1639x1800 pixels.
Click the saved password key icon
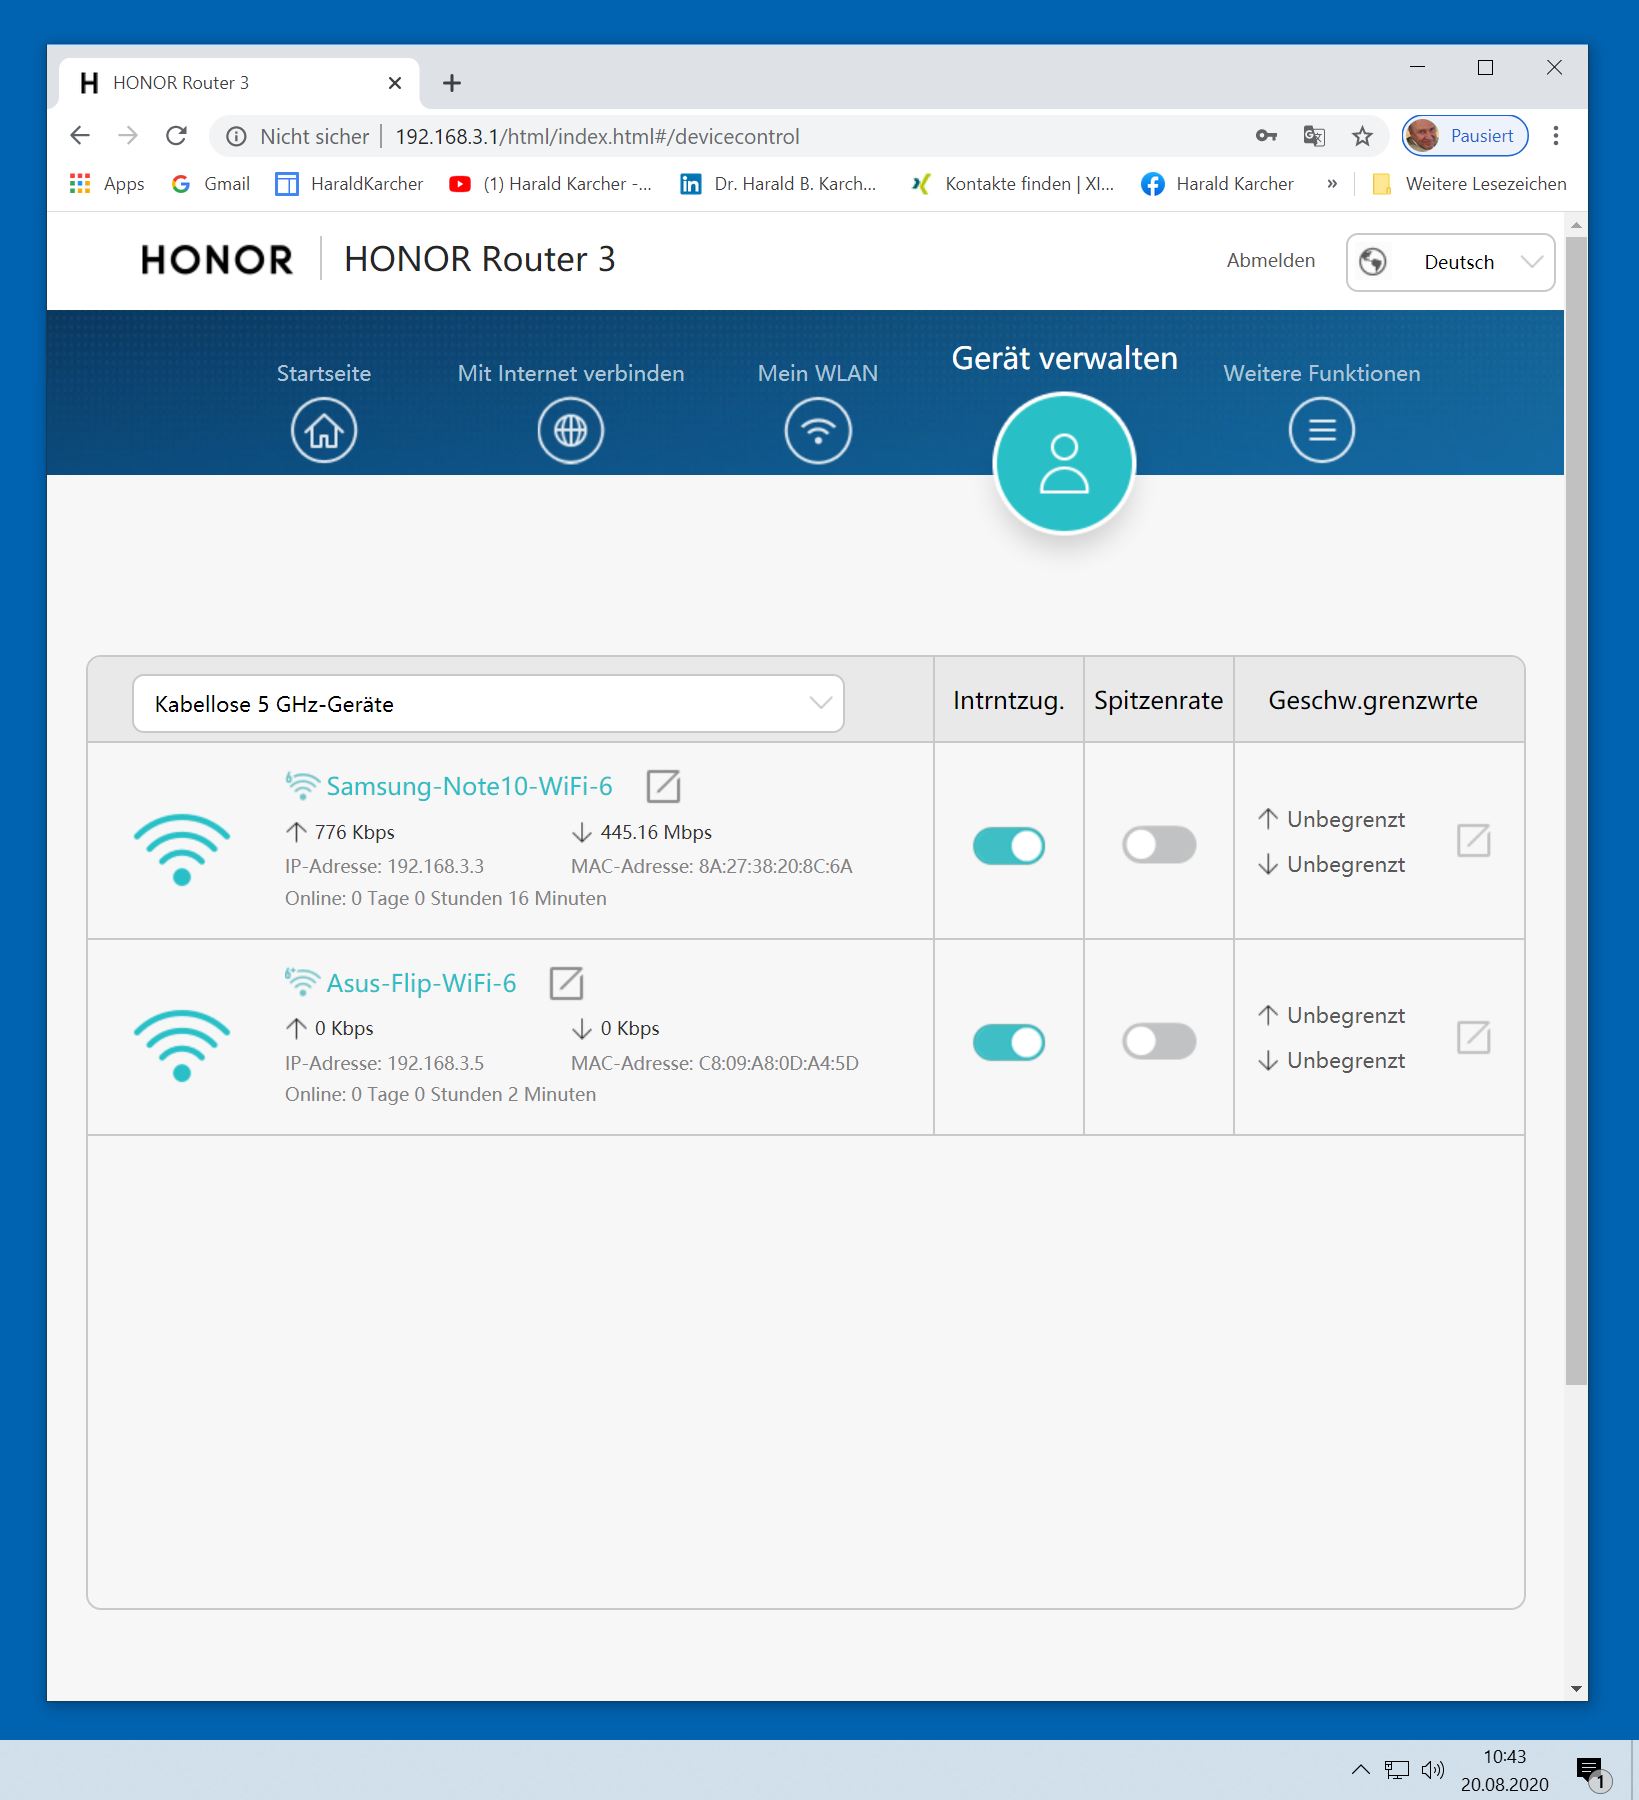point(1266,136)
